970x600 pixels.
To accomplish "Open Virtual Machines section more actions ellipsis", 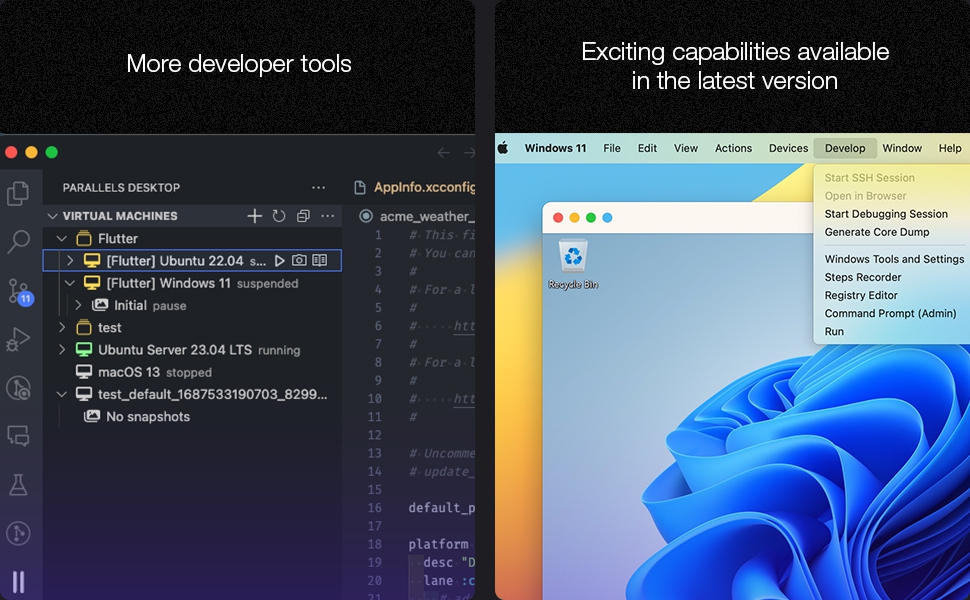I will (x=328, y=216).
